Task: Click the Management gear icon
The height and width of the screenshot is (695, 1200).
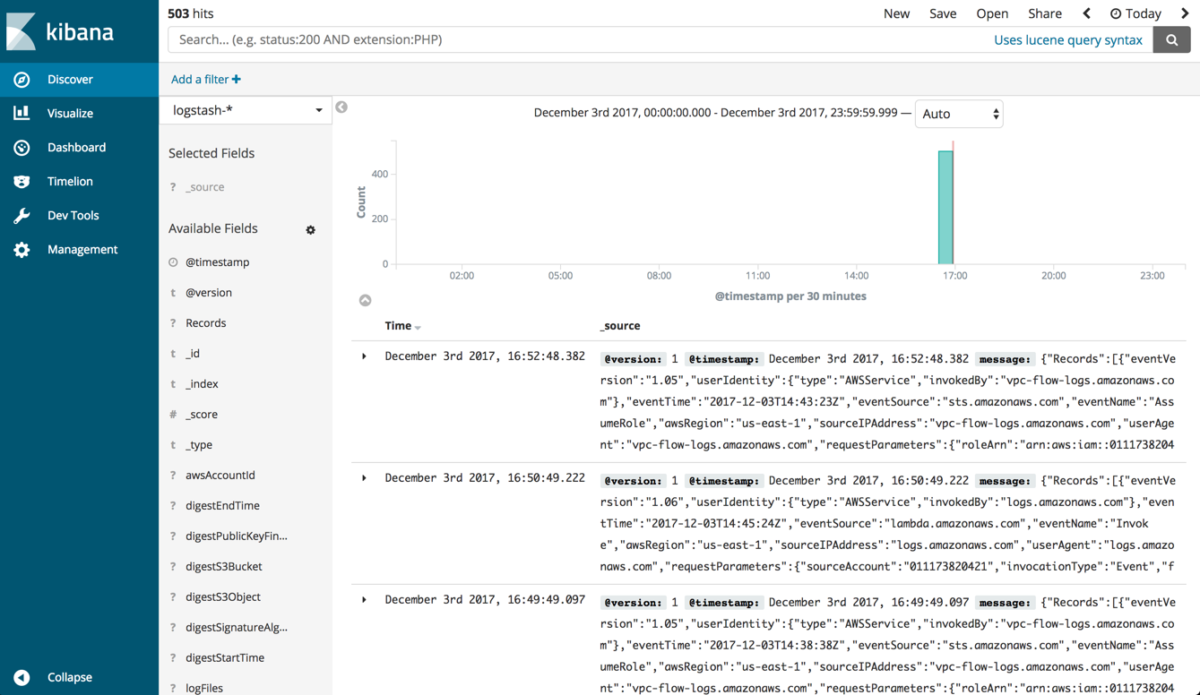Action: pyautogui.click(x=21, y=250)
